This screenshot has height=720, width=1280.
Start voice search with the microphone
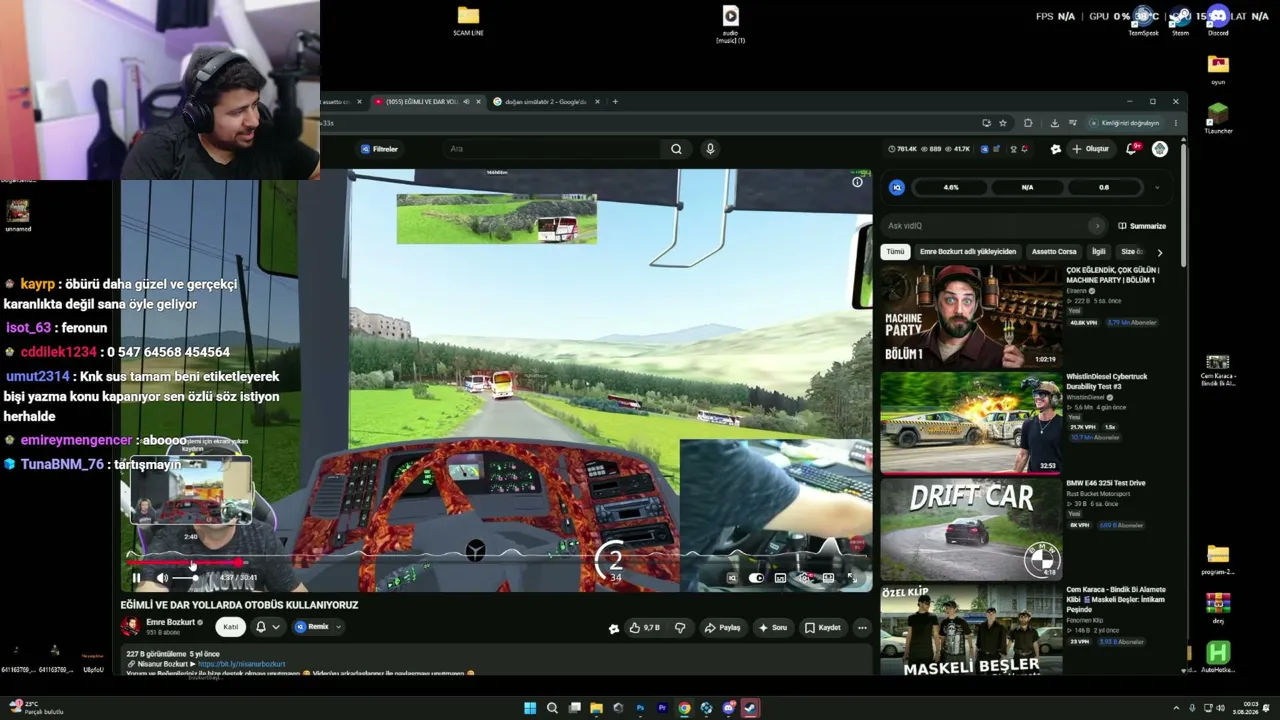point(710,149)
